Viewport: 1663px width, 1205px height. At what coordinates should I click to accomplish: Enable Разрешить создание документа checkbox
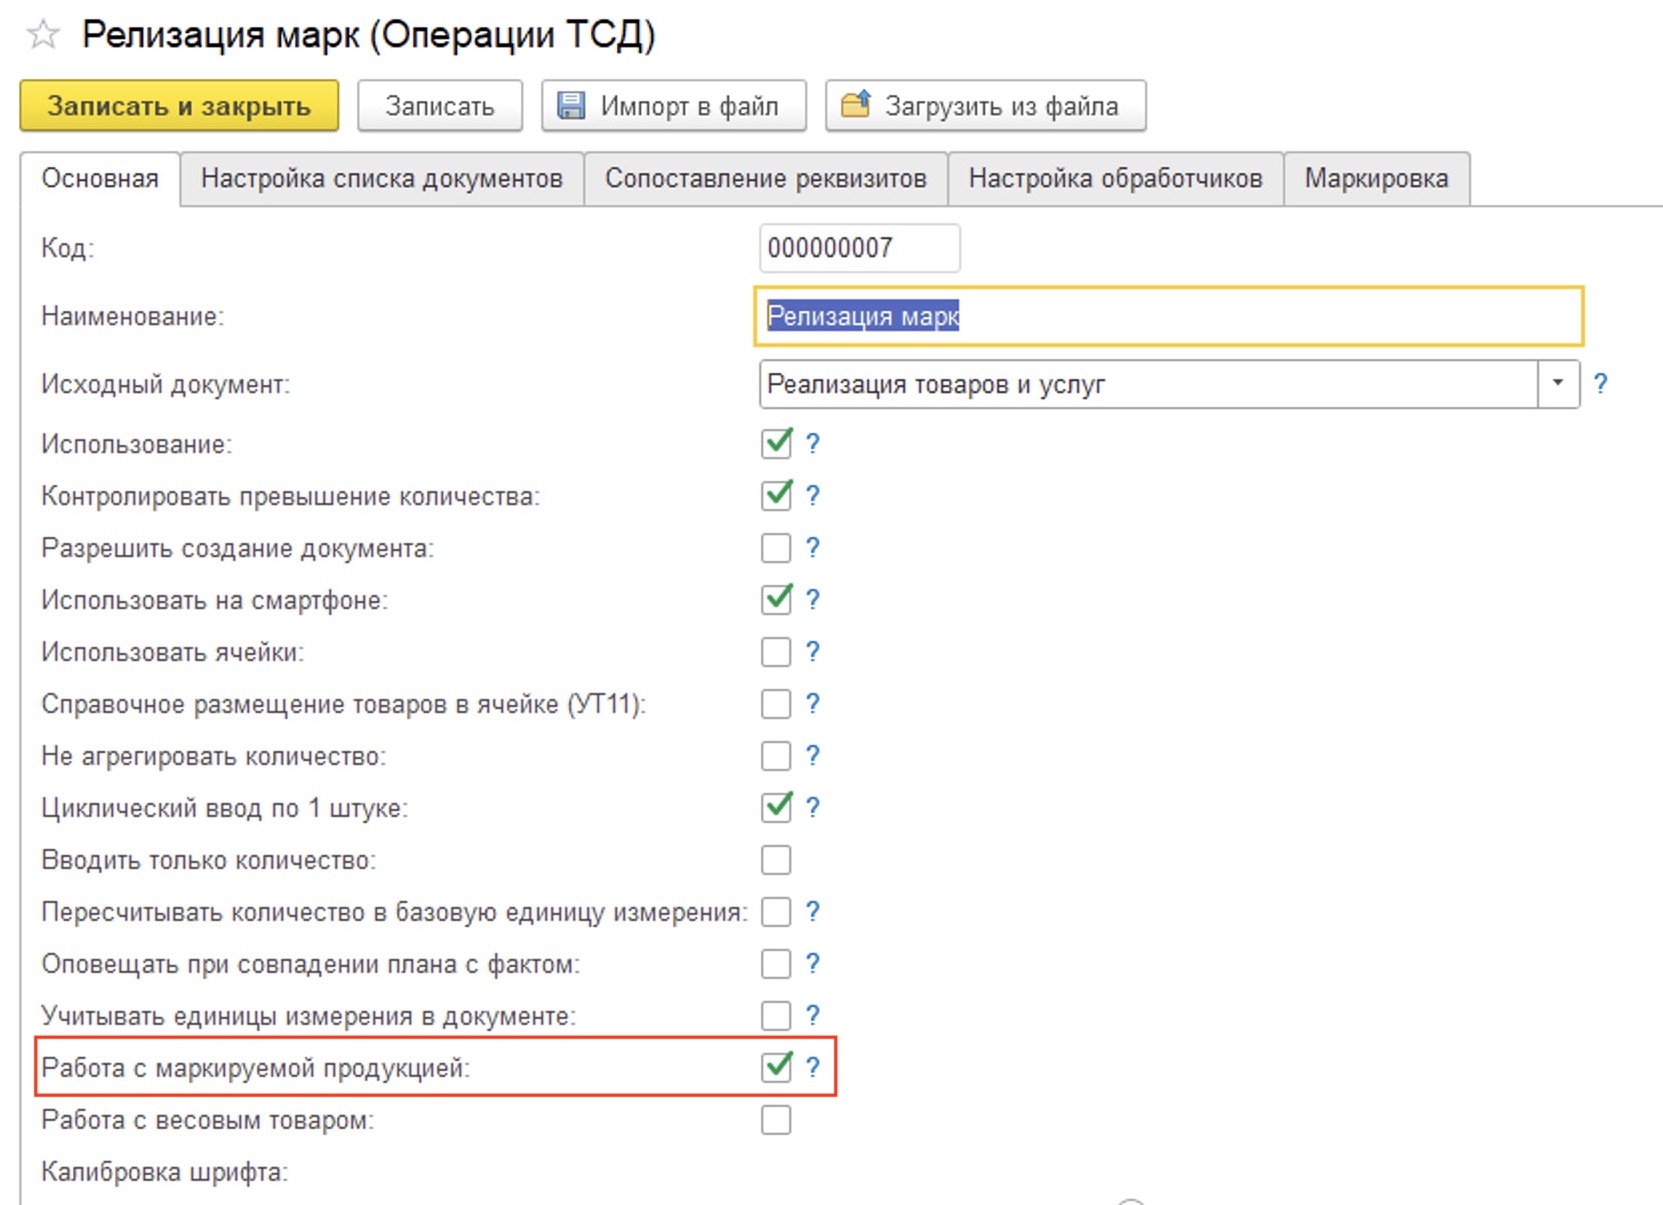(x=776, y=548)
